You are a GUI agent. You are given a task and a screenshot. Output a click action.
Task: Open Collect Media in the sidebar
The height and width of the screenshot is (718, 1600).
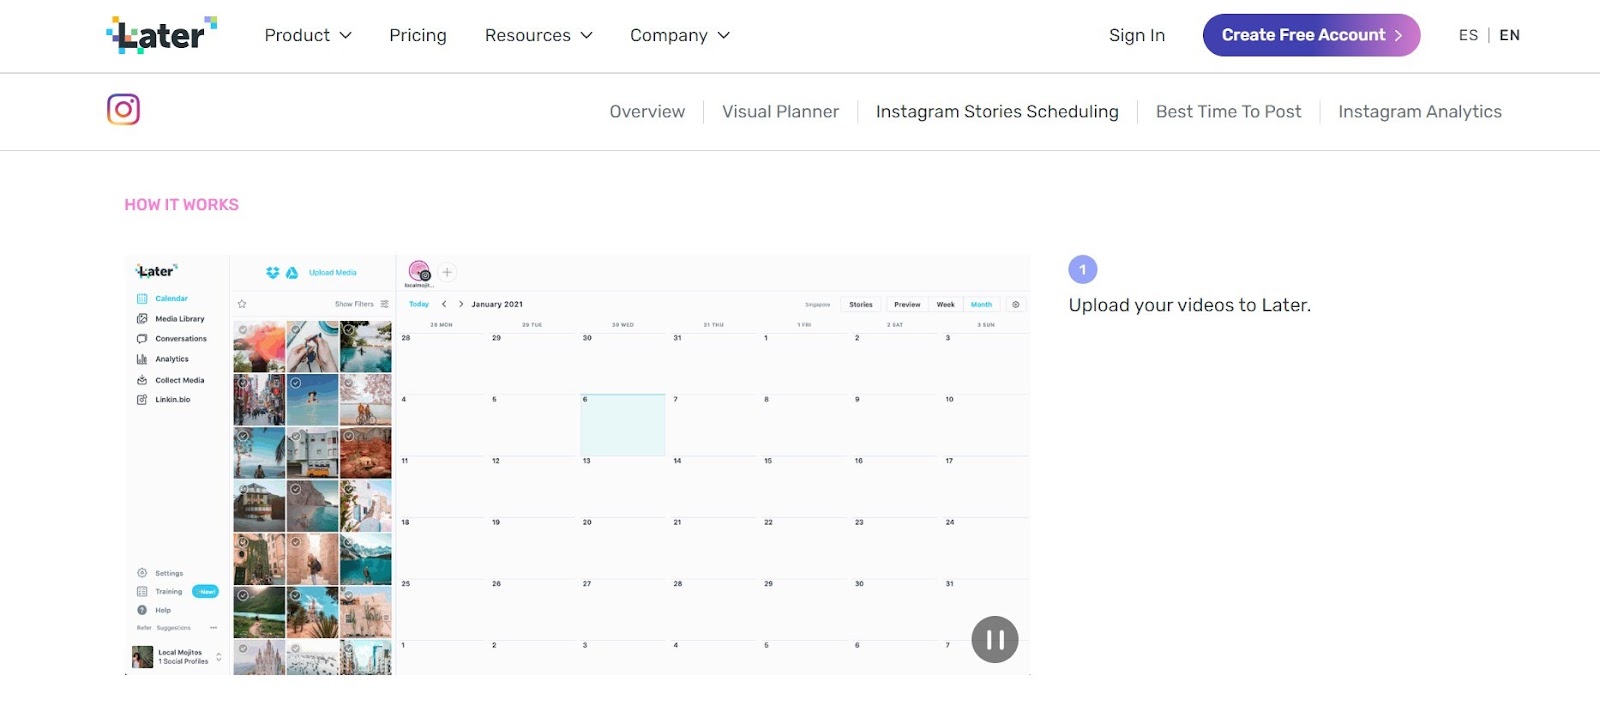pos(170,380)
